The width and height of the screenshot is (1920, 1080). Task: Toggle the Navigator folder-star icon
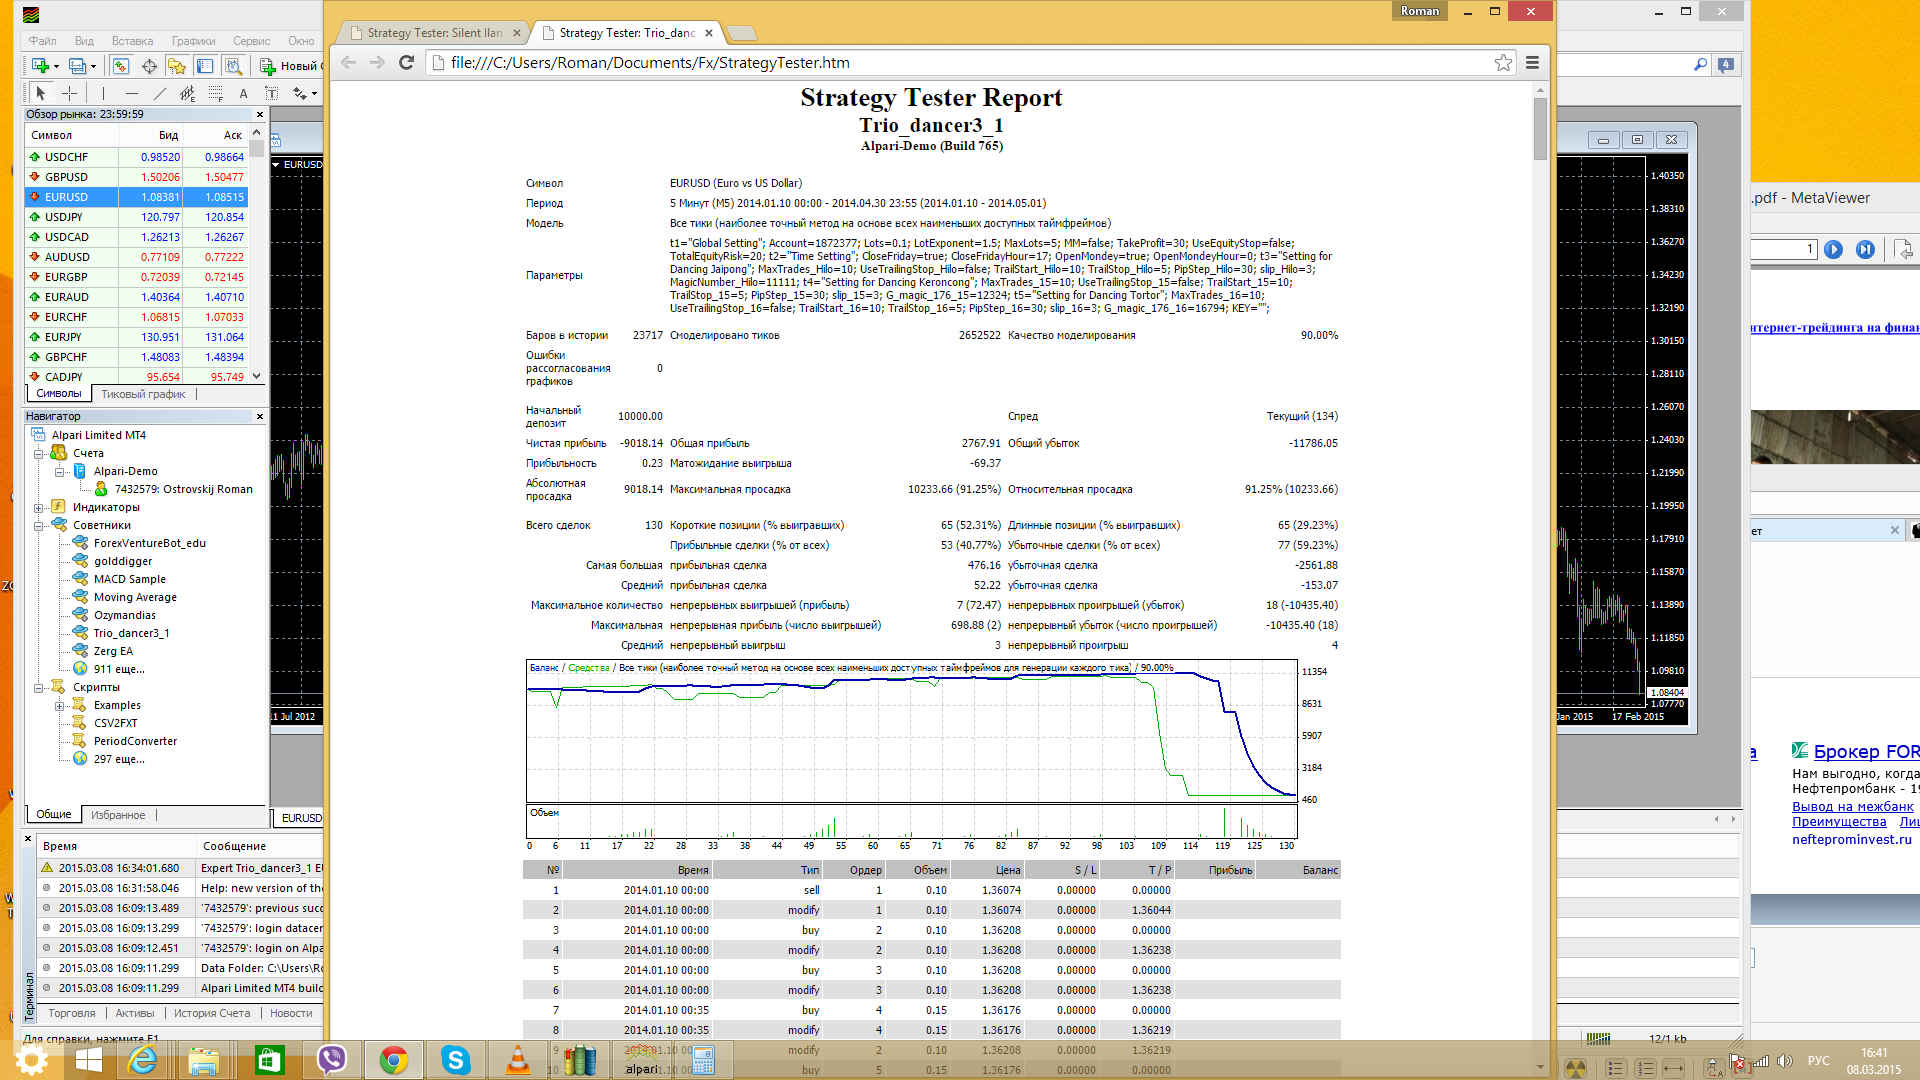pos(177,66)
